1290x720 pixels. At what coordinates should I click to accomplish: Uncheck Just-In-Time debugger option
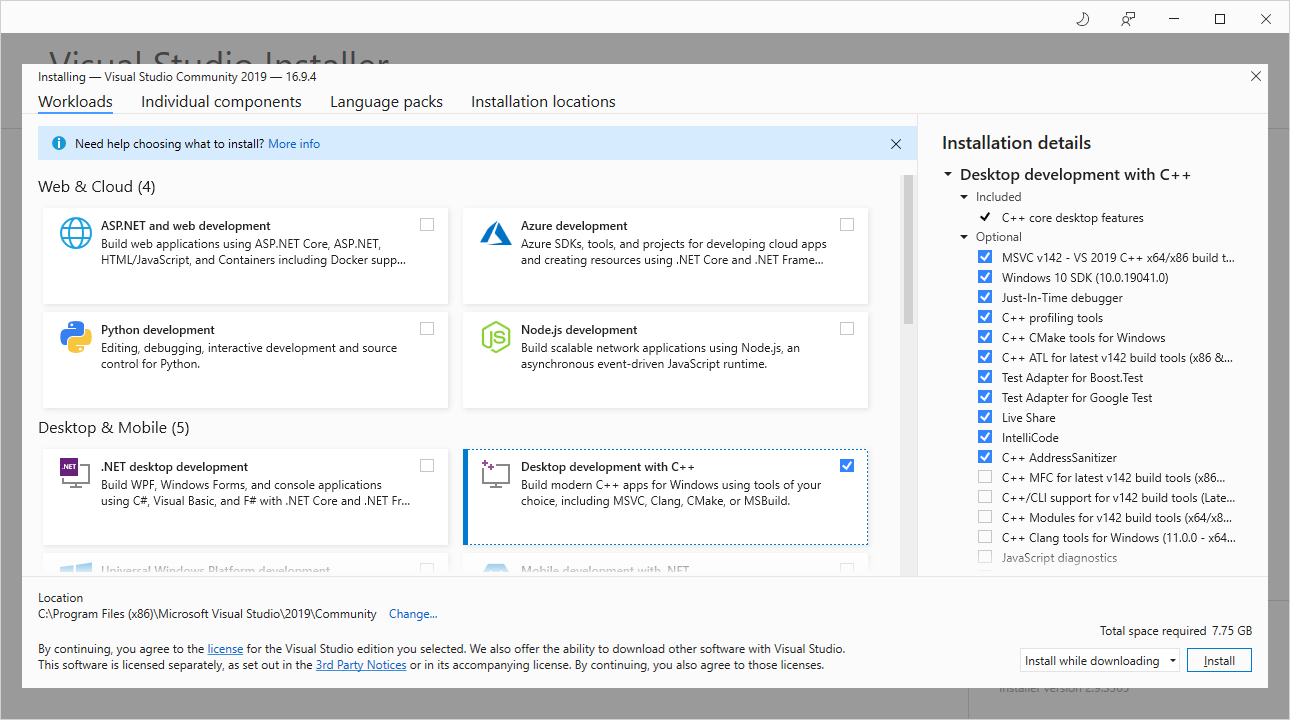click(985, 297)
